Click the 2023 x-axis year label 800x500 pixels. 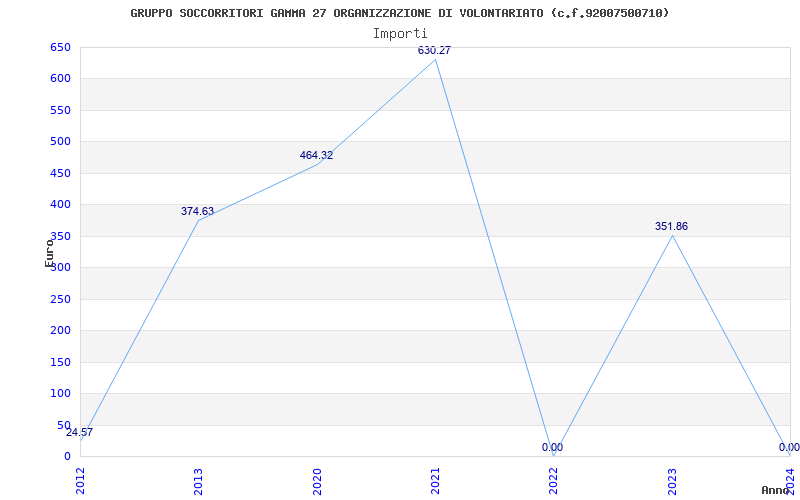tap(672, 481)
